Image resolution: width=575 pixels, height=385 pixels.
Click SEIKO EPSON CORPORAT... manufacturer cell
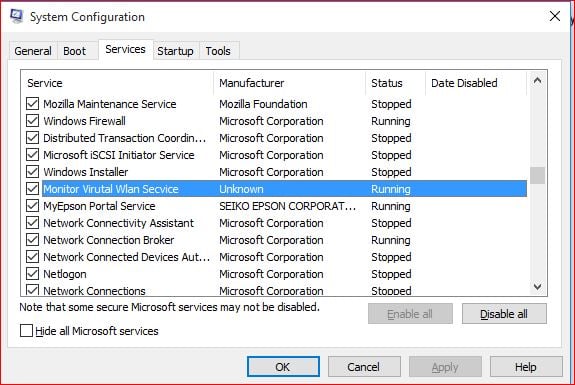[288, 206]
